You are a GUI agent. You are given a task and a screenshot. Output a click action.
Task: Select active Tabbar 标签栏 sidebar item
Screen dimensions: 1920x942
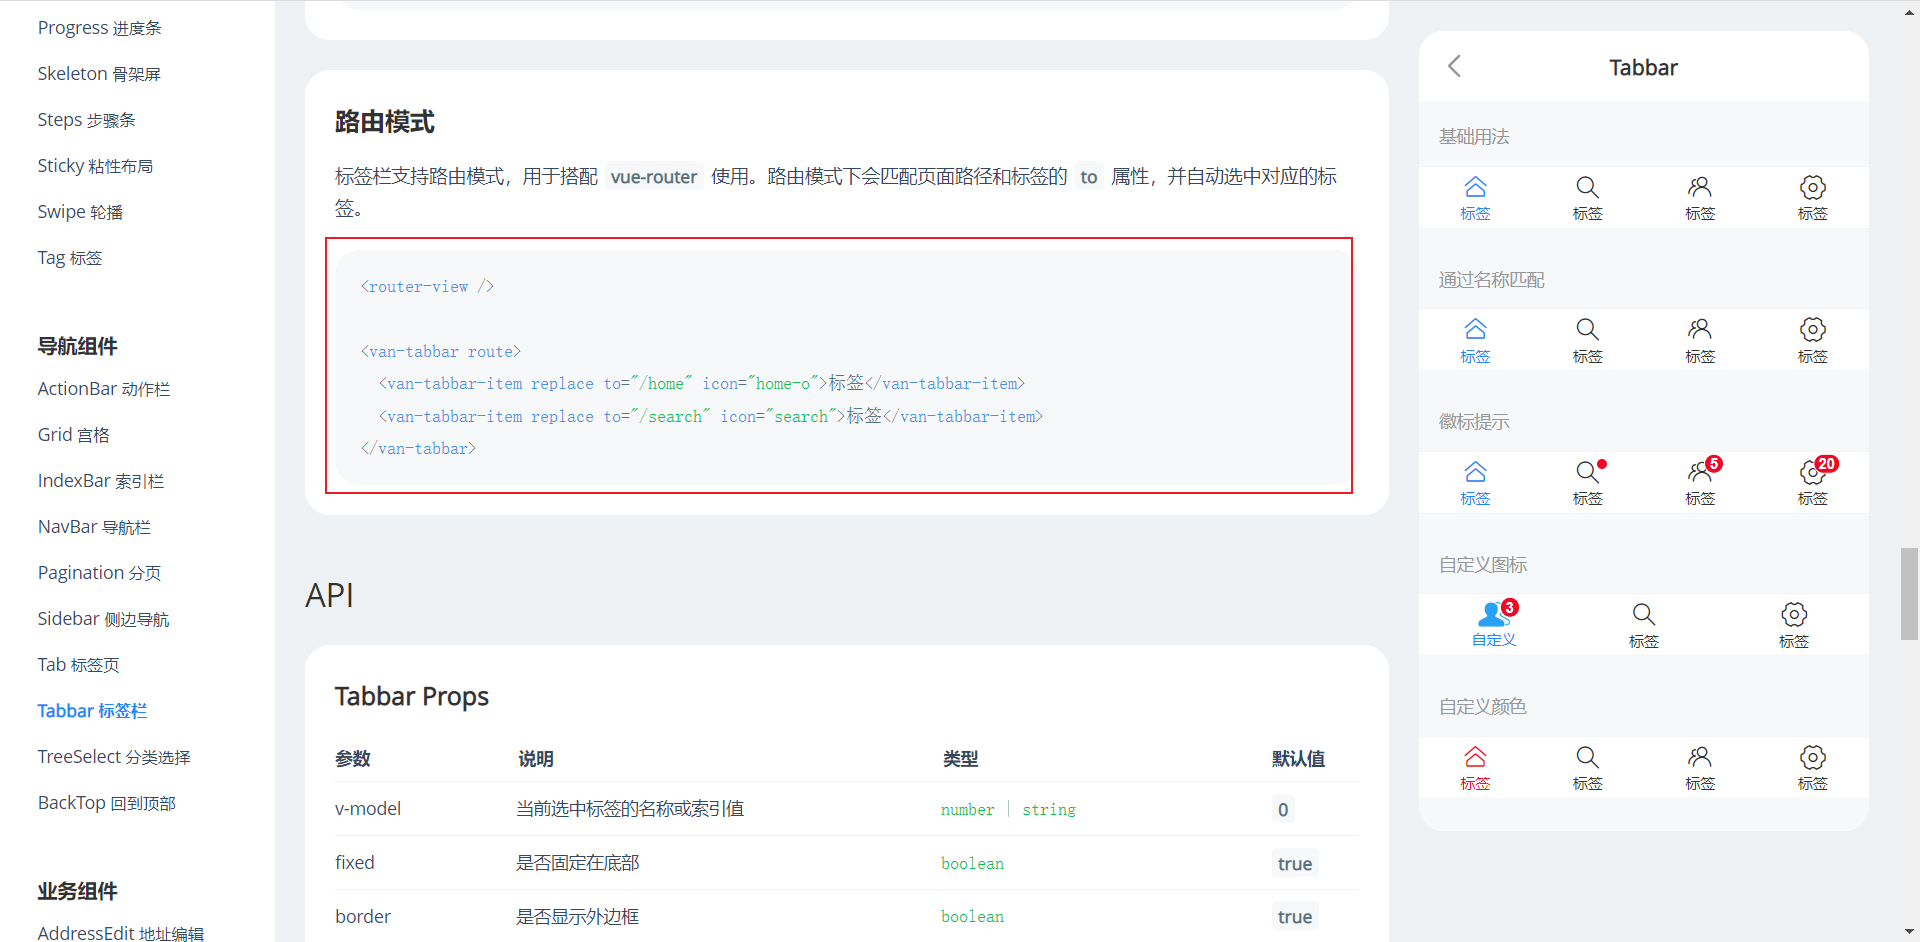tap(92, 711)
